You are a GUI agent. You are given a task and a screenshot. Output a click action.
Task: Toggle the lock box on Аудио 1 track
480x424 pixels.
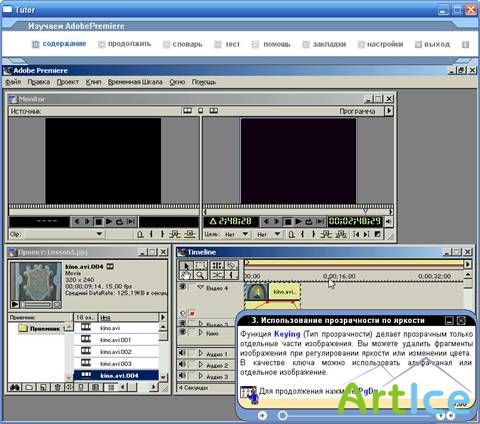192,353
